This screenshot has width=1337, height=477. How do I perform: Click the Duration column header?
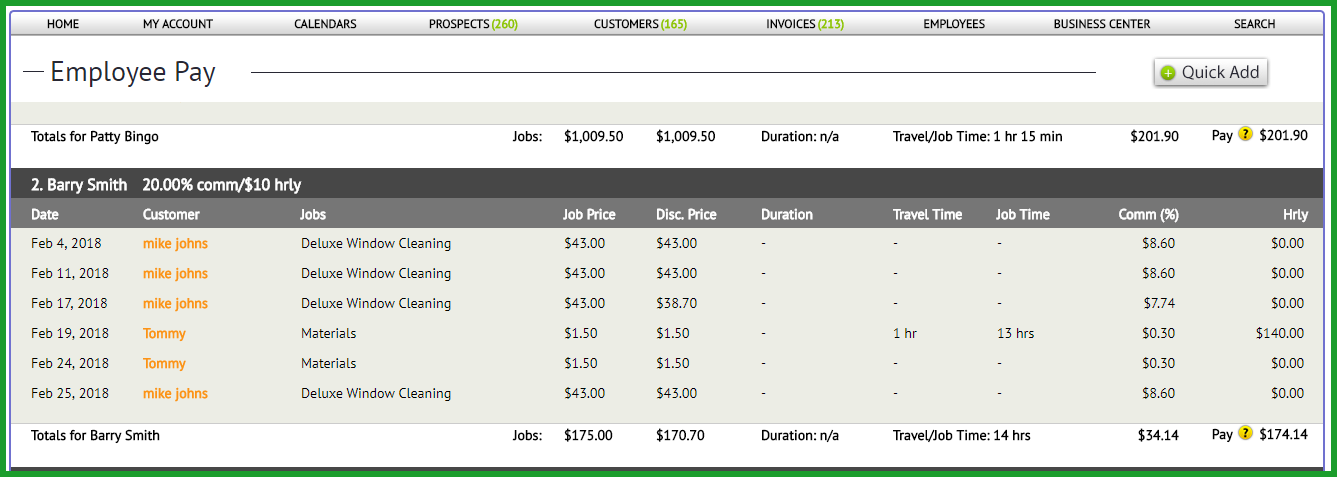[x=787, y=214]
